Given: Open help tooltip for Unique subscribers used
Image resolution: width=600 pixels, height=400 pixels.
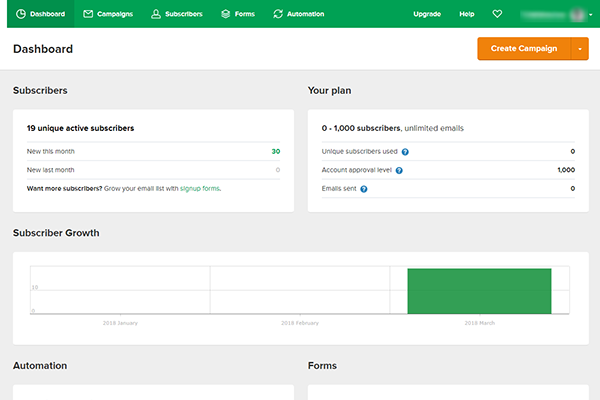Looking at the screenshot, I should [405, 152].
